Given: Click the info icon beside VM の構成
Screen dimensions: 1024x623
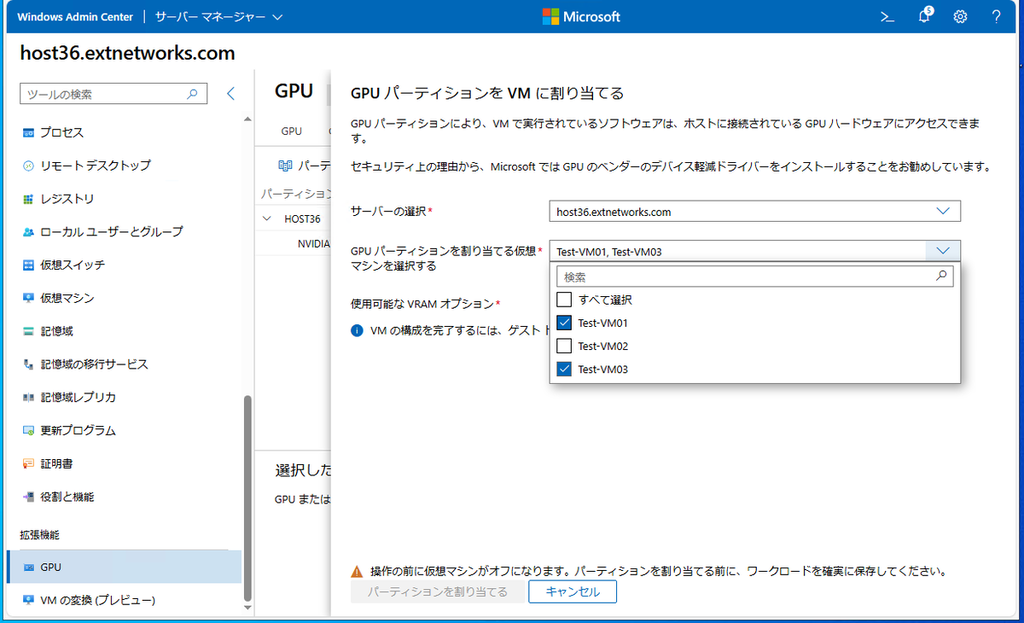Looking at the screenshot, I should 357,330.
